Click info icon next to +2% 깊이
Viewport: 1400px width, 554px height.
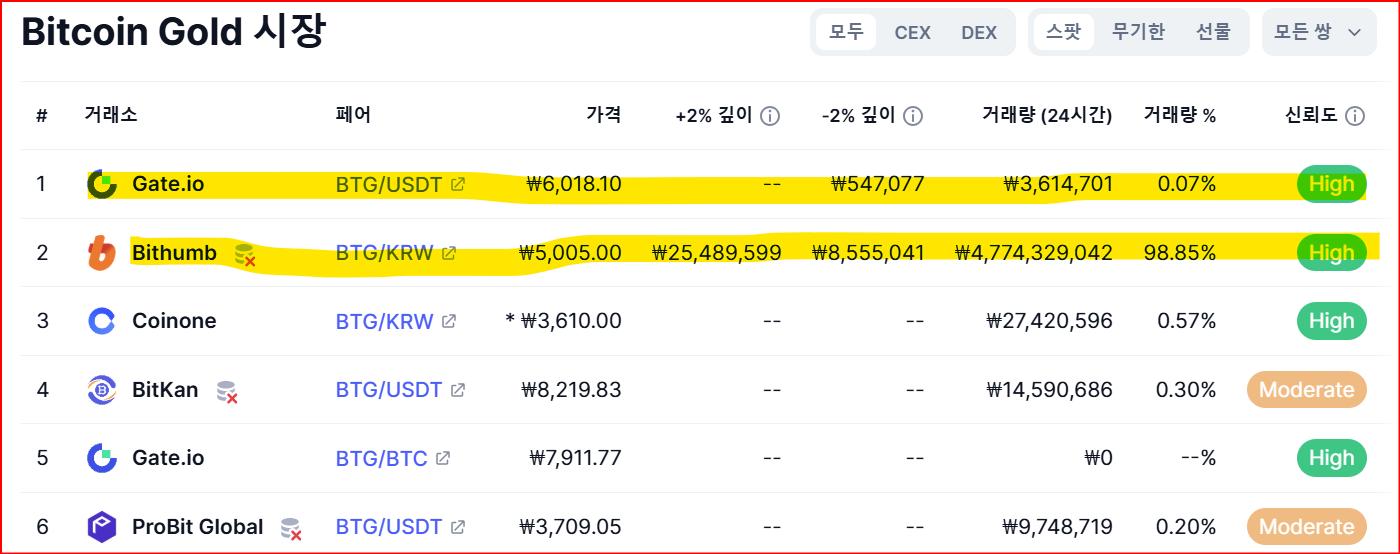pyautogui.click(x=770, y=116)
